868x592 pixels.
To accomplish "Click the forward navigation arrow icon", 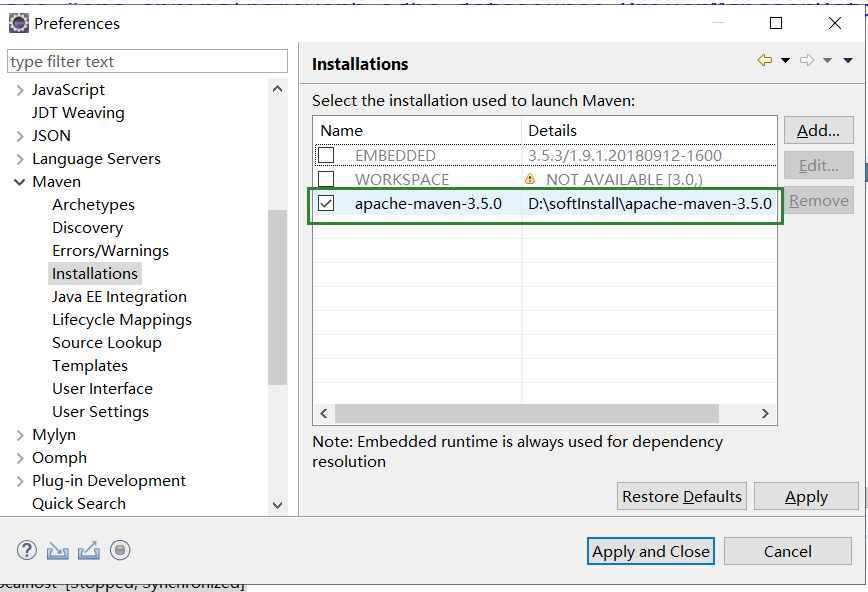I will coord(807,61).
